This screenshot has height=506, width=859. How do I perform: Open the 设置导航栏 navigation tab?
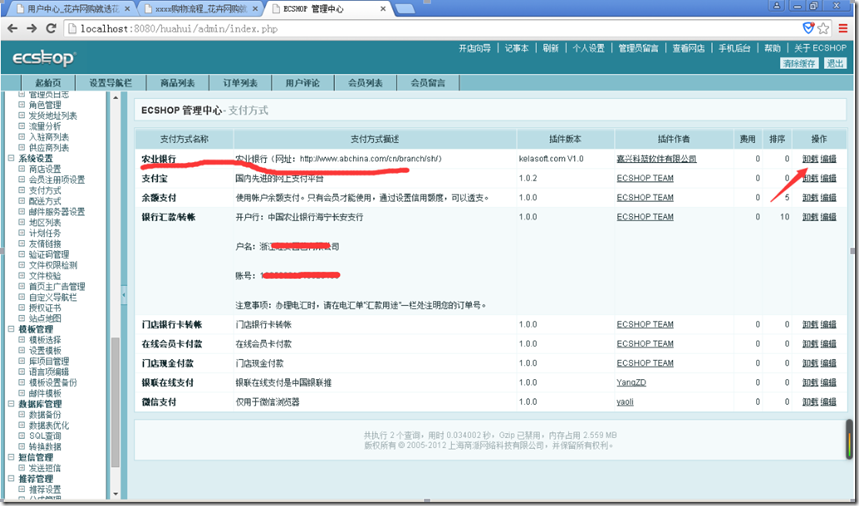pos(111,83)
